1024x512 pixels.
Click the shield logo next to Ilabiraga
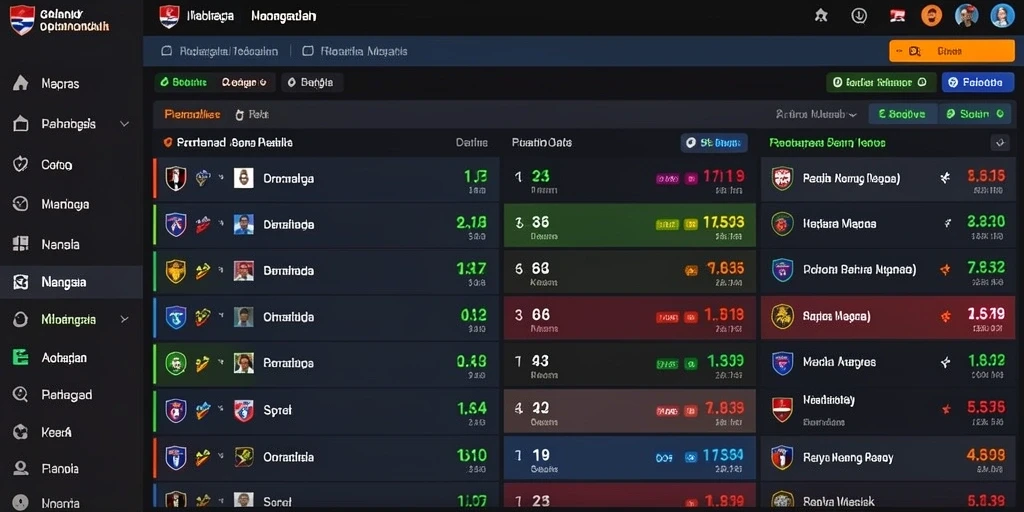(169, 16)
